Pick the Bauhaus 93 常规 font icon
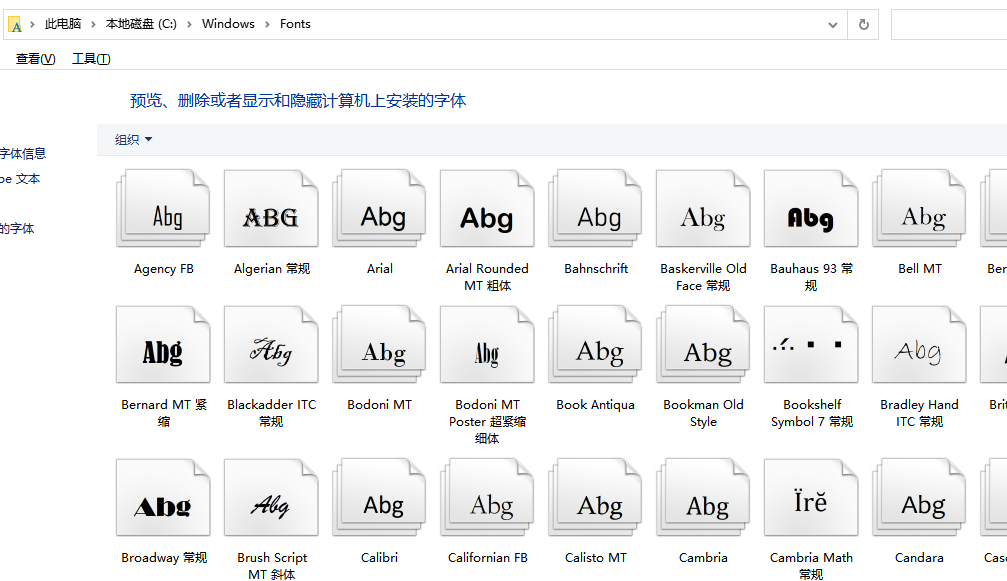This screenshot has height=581, width=1007. click(811, 208)
